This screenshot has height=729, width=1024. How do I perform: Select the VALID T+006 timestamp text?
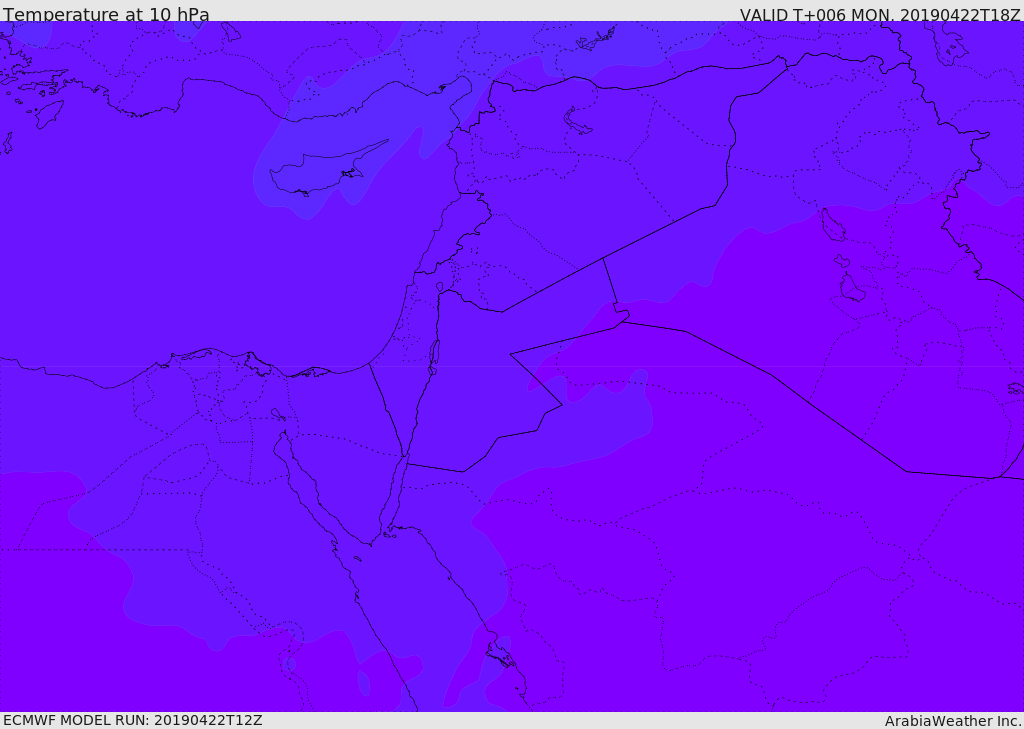880,15
